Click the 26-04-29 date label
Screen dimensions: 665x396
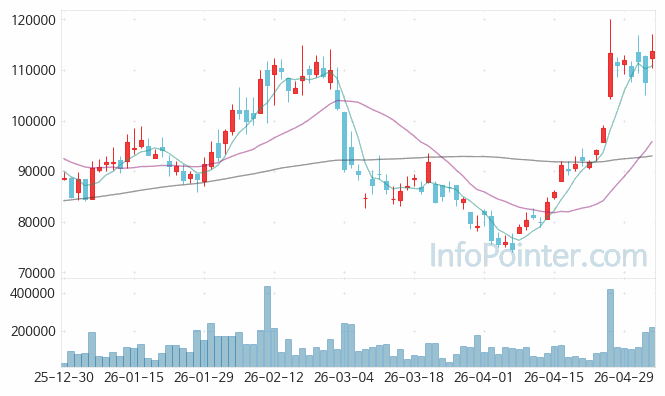point(623,377)
